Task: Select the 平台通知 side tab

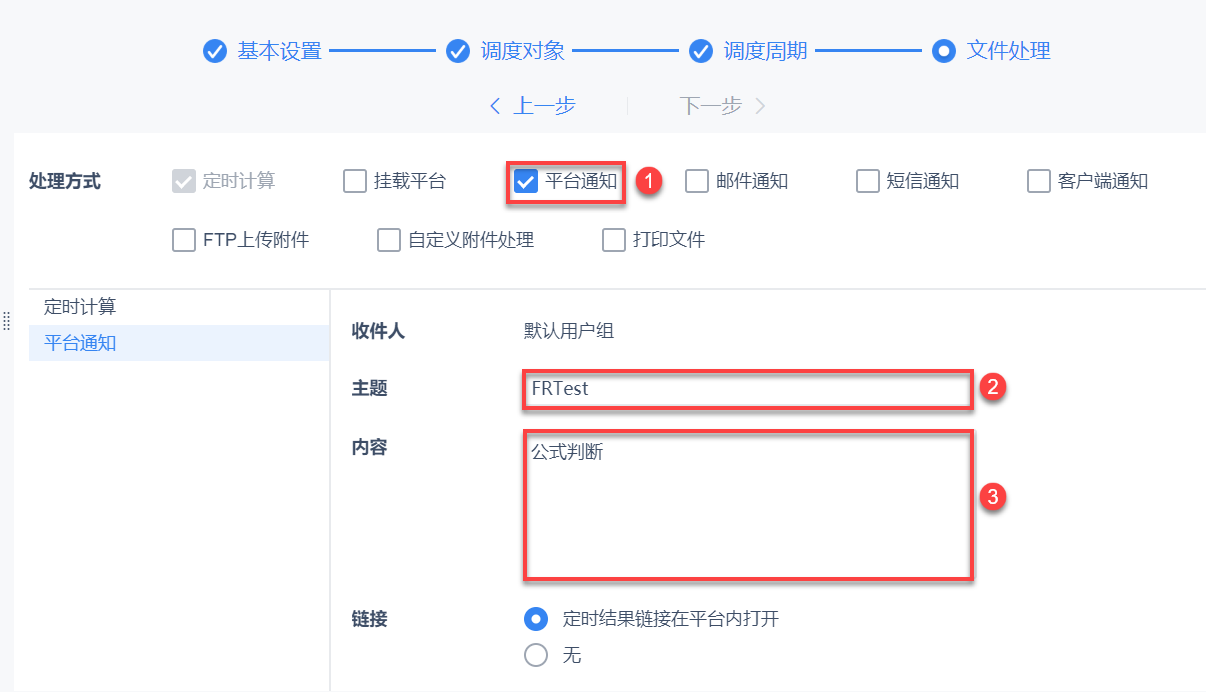Action: pos(80,343)
